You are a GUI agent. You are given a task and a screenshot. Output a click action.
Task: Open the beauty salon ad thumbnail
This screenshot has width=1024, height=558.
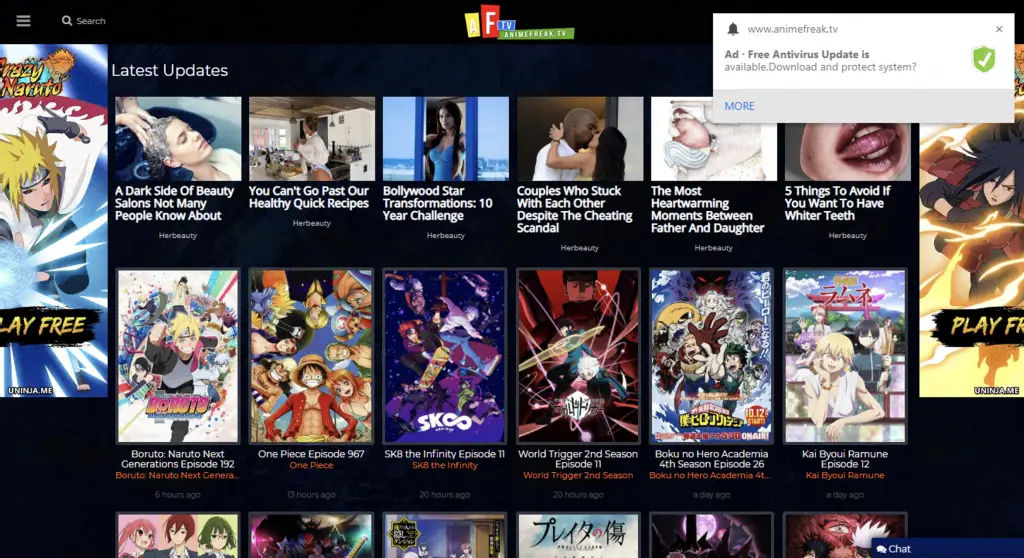click(x=178, y=139)
